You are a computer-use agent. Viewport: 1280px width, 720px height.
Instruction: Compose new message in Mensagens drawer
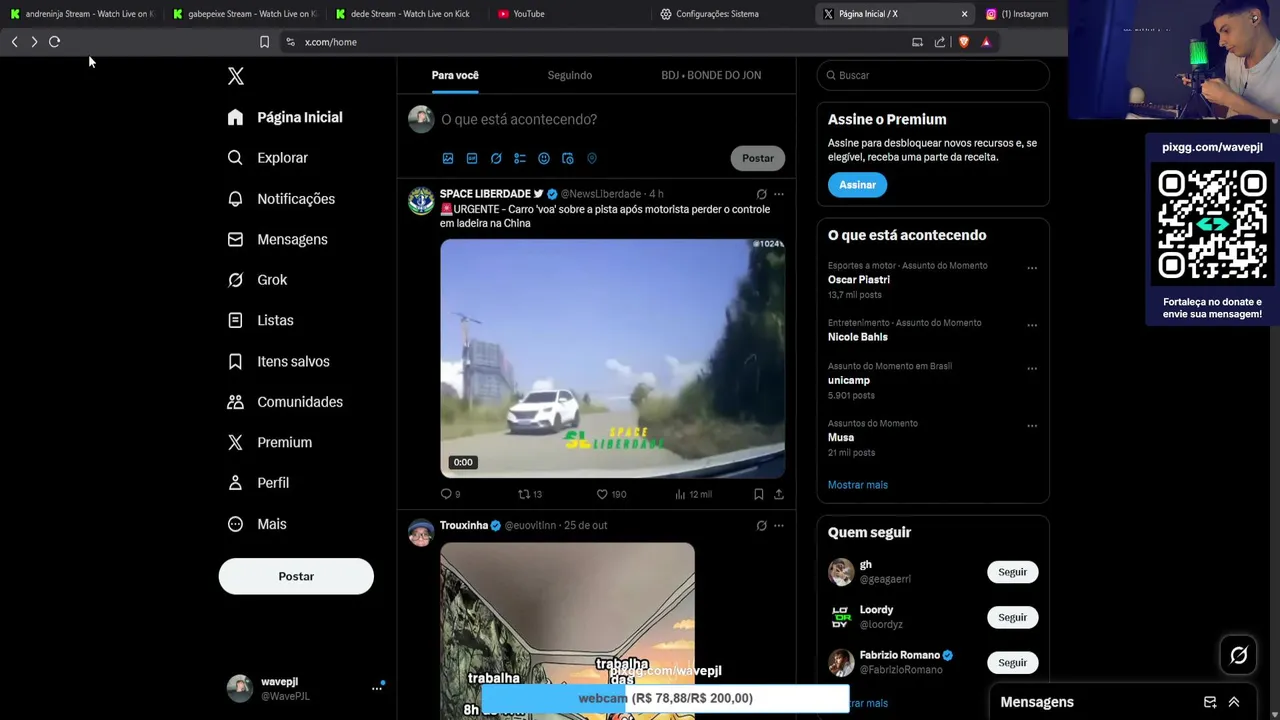click(1210, 702)
